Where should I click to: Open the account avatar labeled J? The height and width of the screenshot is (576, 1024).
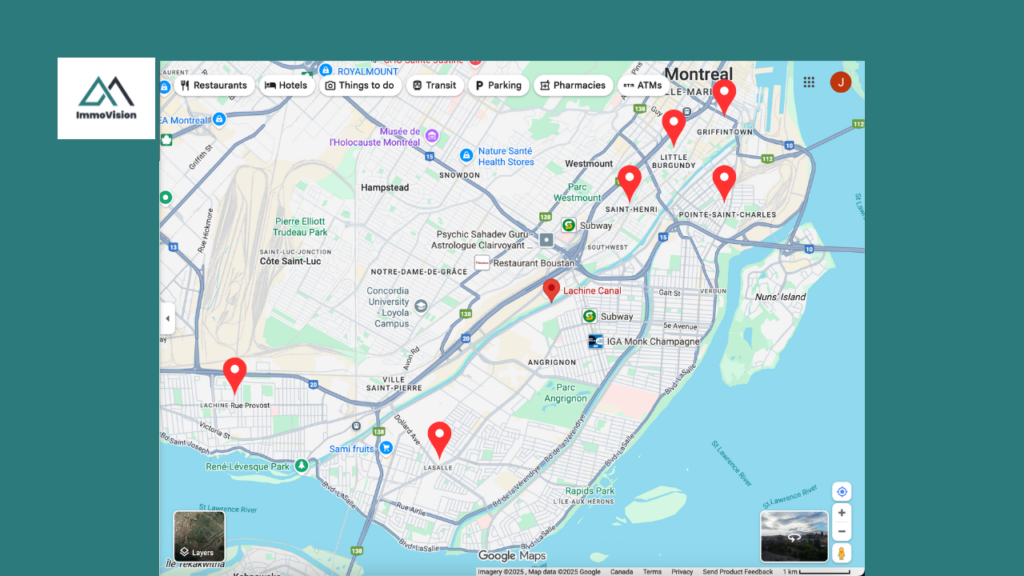pyautogui.click(x=841, y=82)
